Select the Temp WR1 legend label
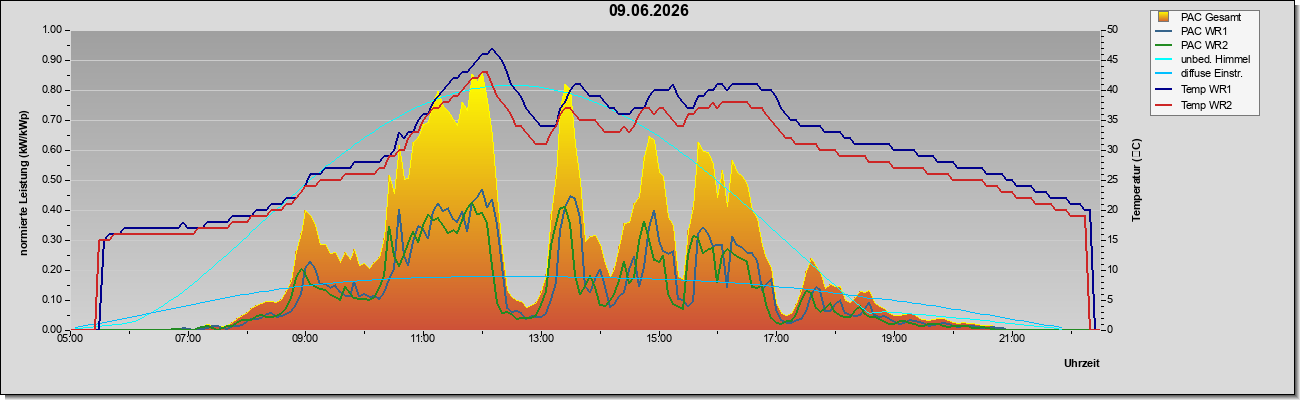1300x400 pixels. (1206, 90)
